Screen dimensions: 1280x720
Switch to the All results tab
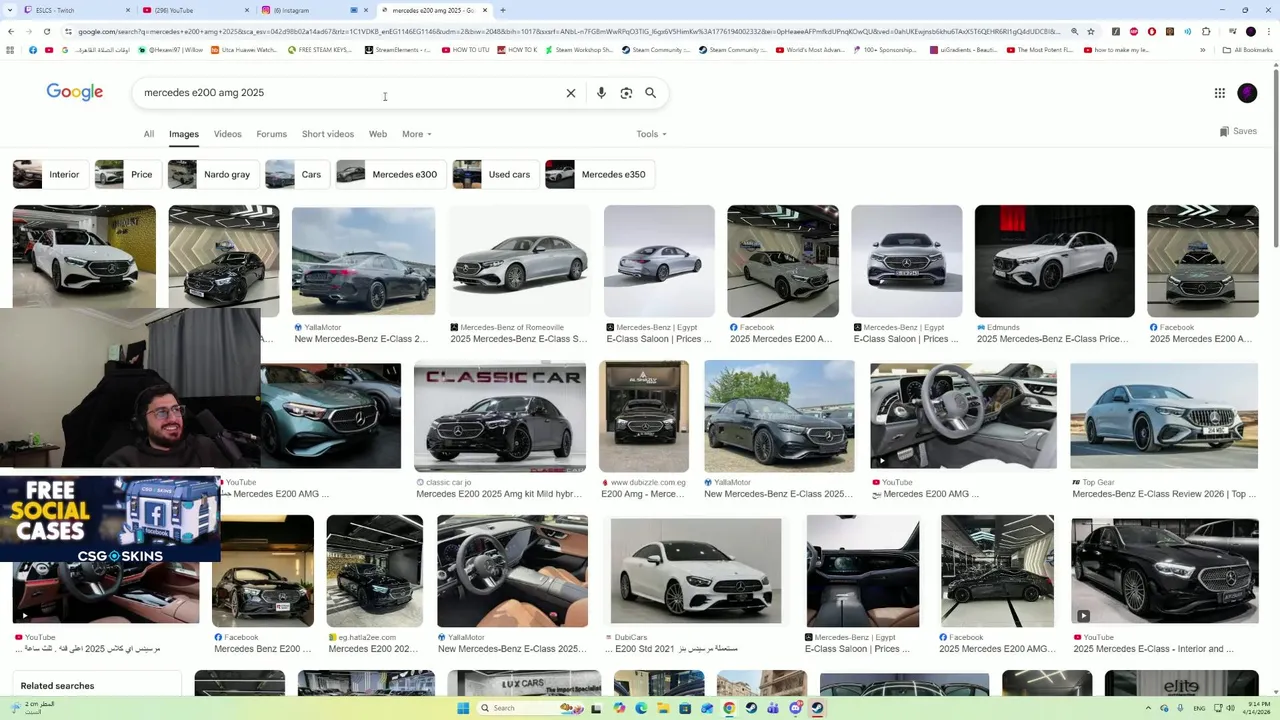pos(148,134)
